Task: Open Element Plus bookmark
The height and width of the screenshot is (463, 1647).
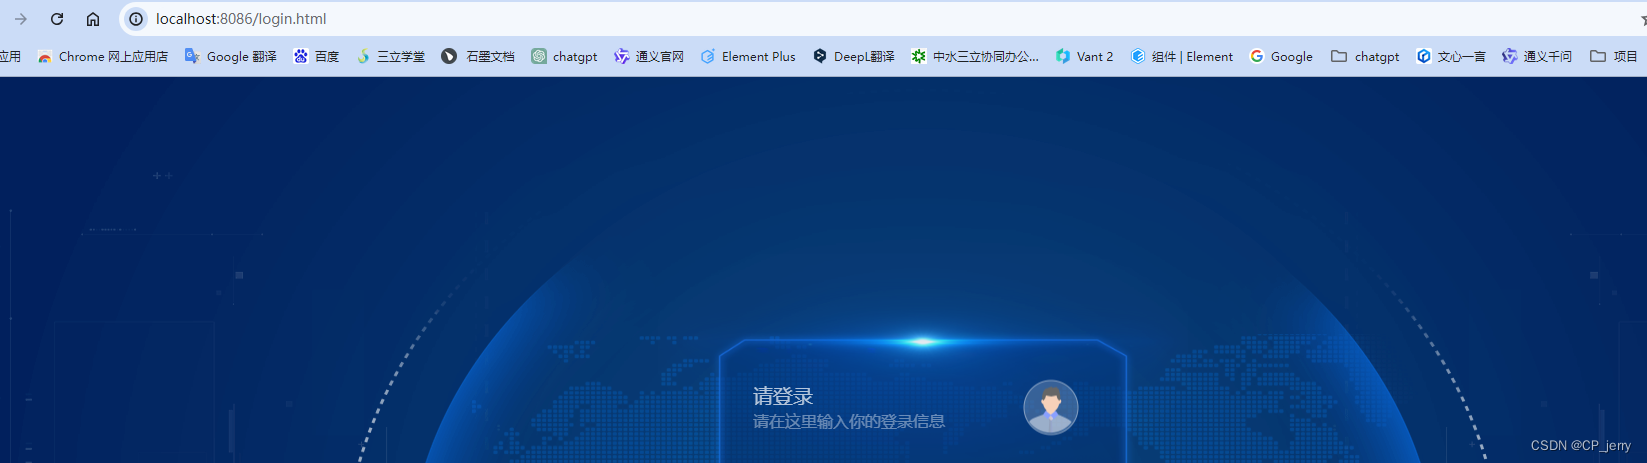Action: pos(748,57)
